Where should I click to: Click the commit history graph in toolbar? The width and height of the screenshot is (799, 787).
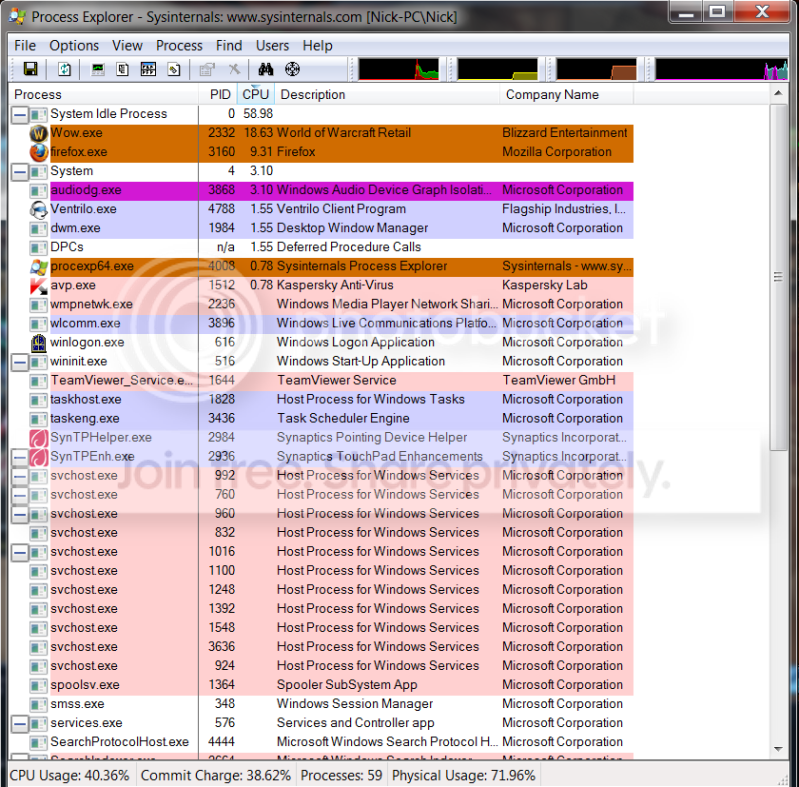pos(497,69)
